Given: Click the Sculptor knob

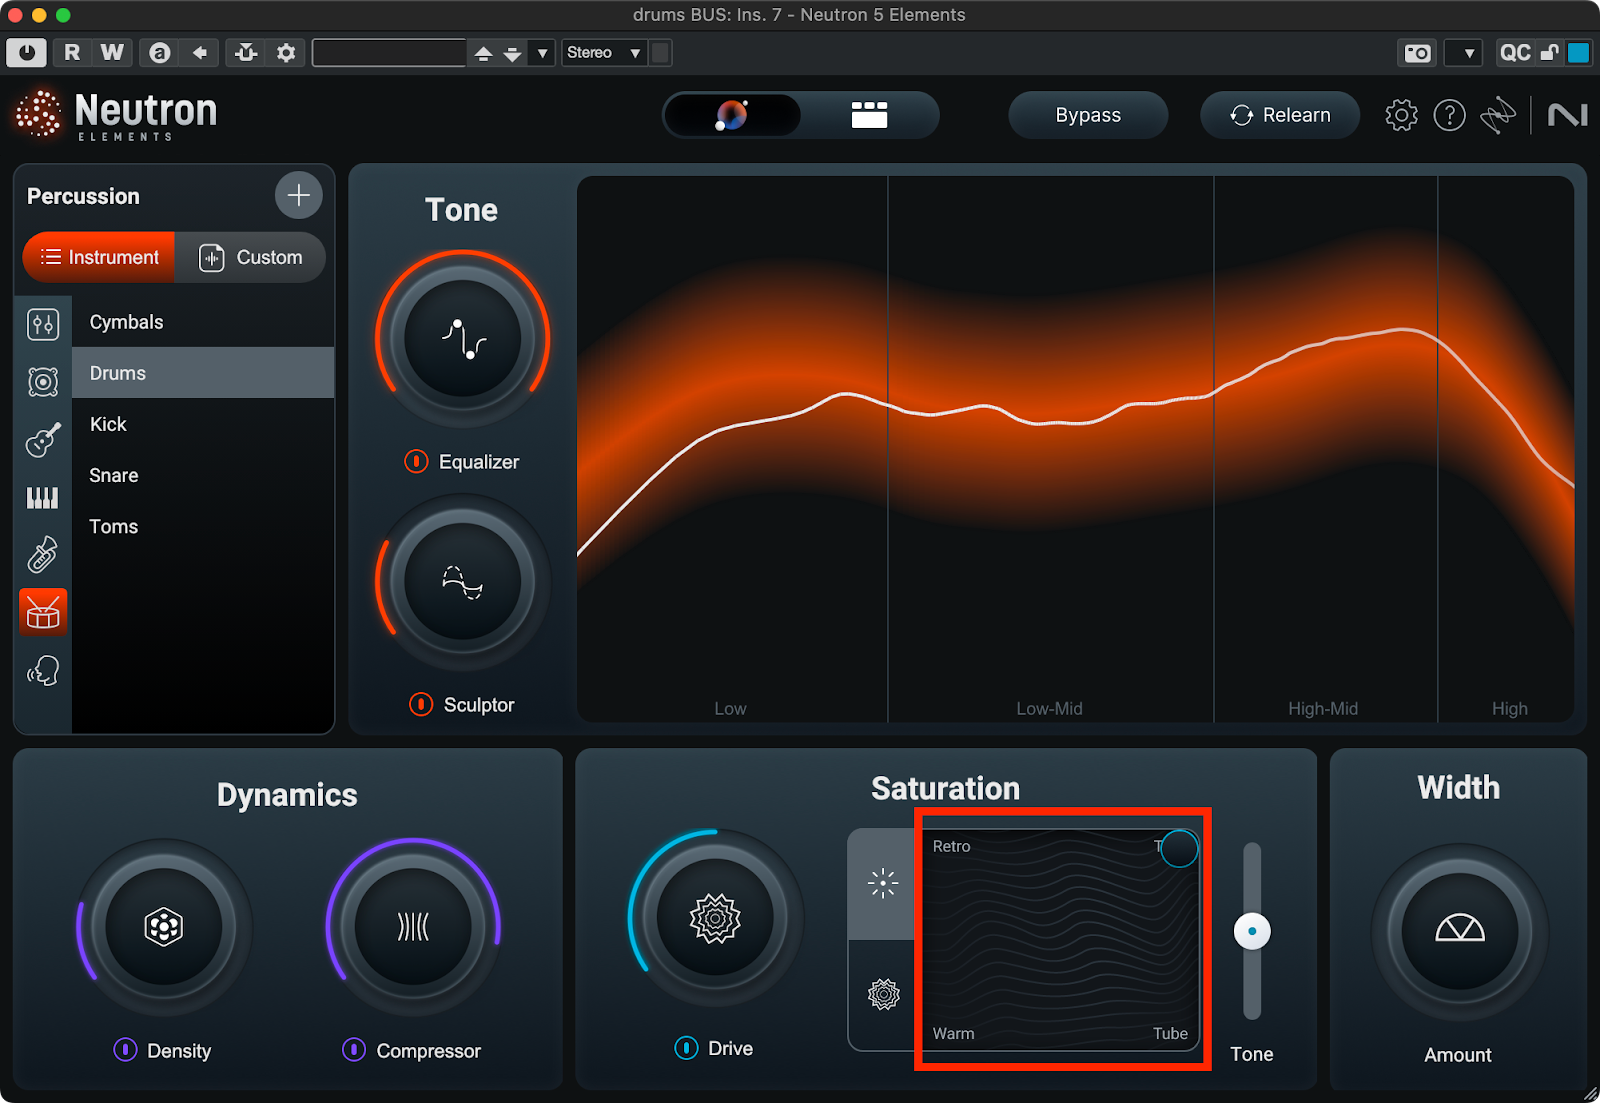Looking at the screenshot, I should point(462,582).
